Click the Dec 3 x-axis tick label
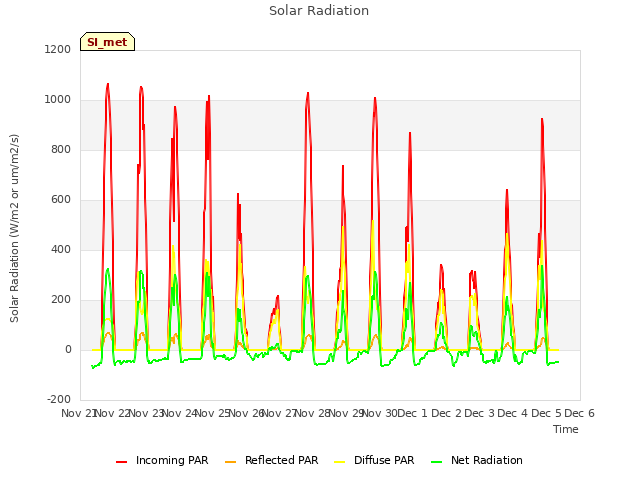 [479, 413]
